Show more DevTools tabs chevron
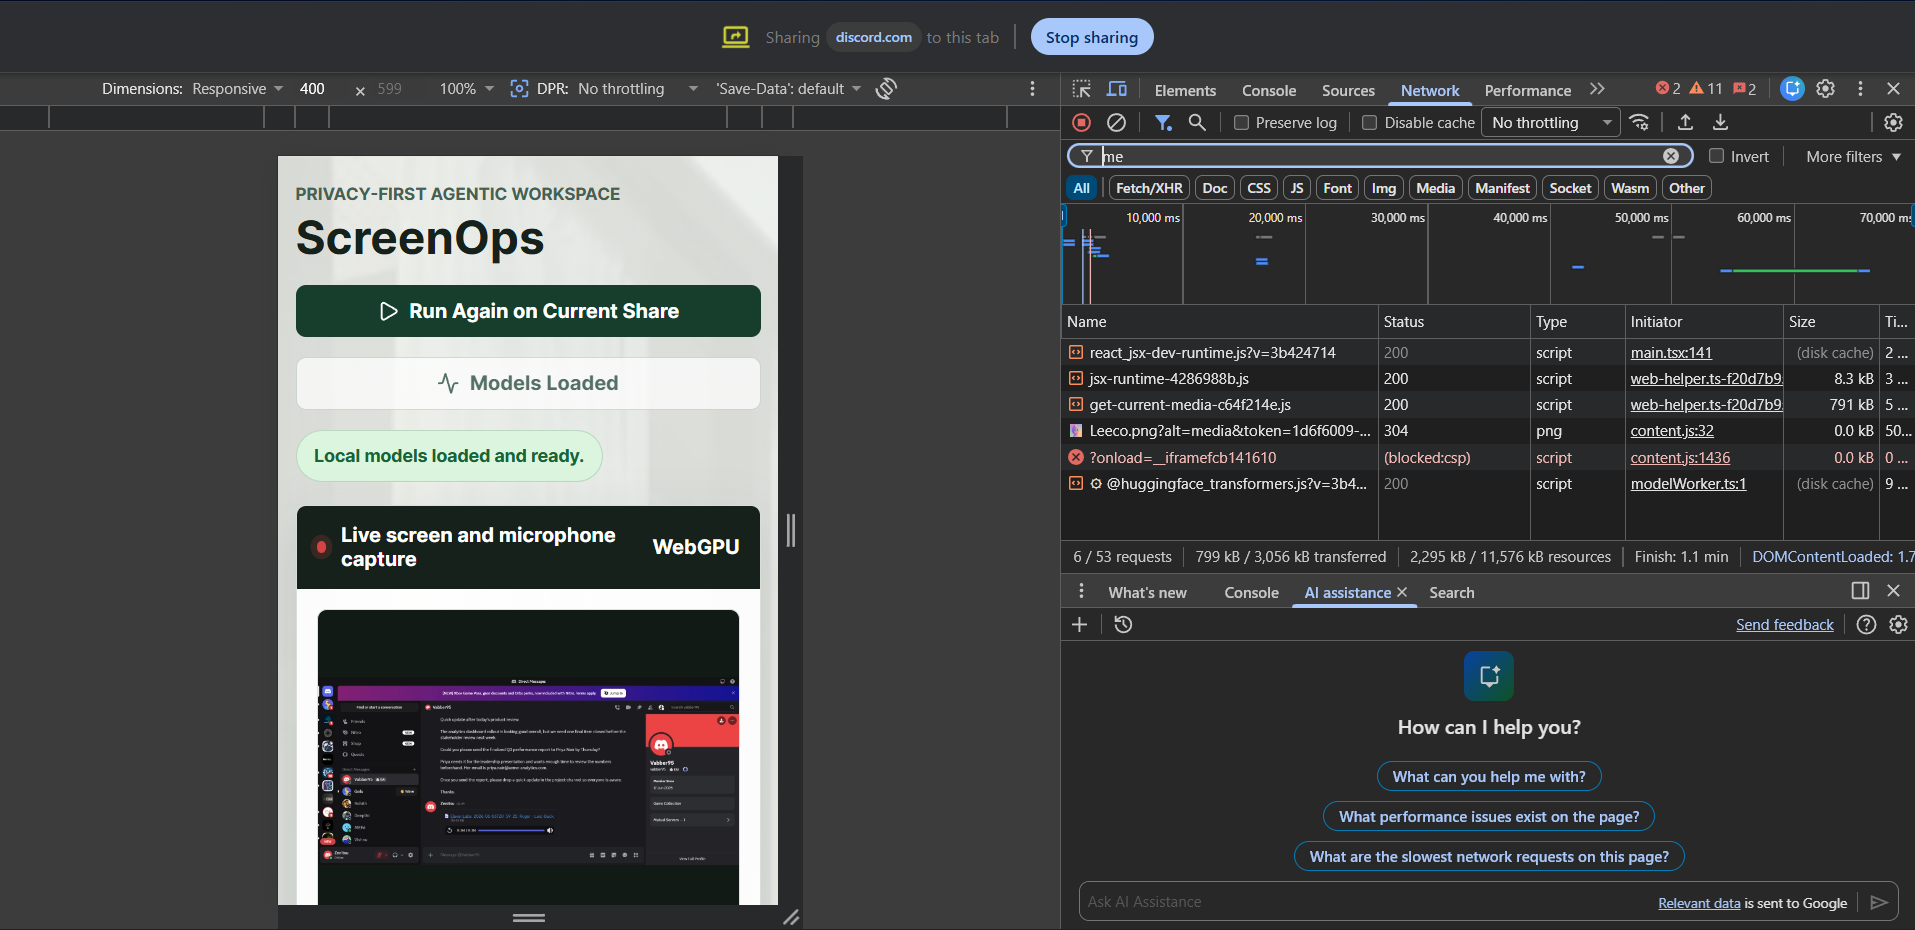 coord(1597,89)
